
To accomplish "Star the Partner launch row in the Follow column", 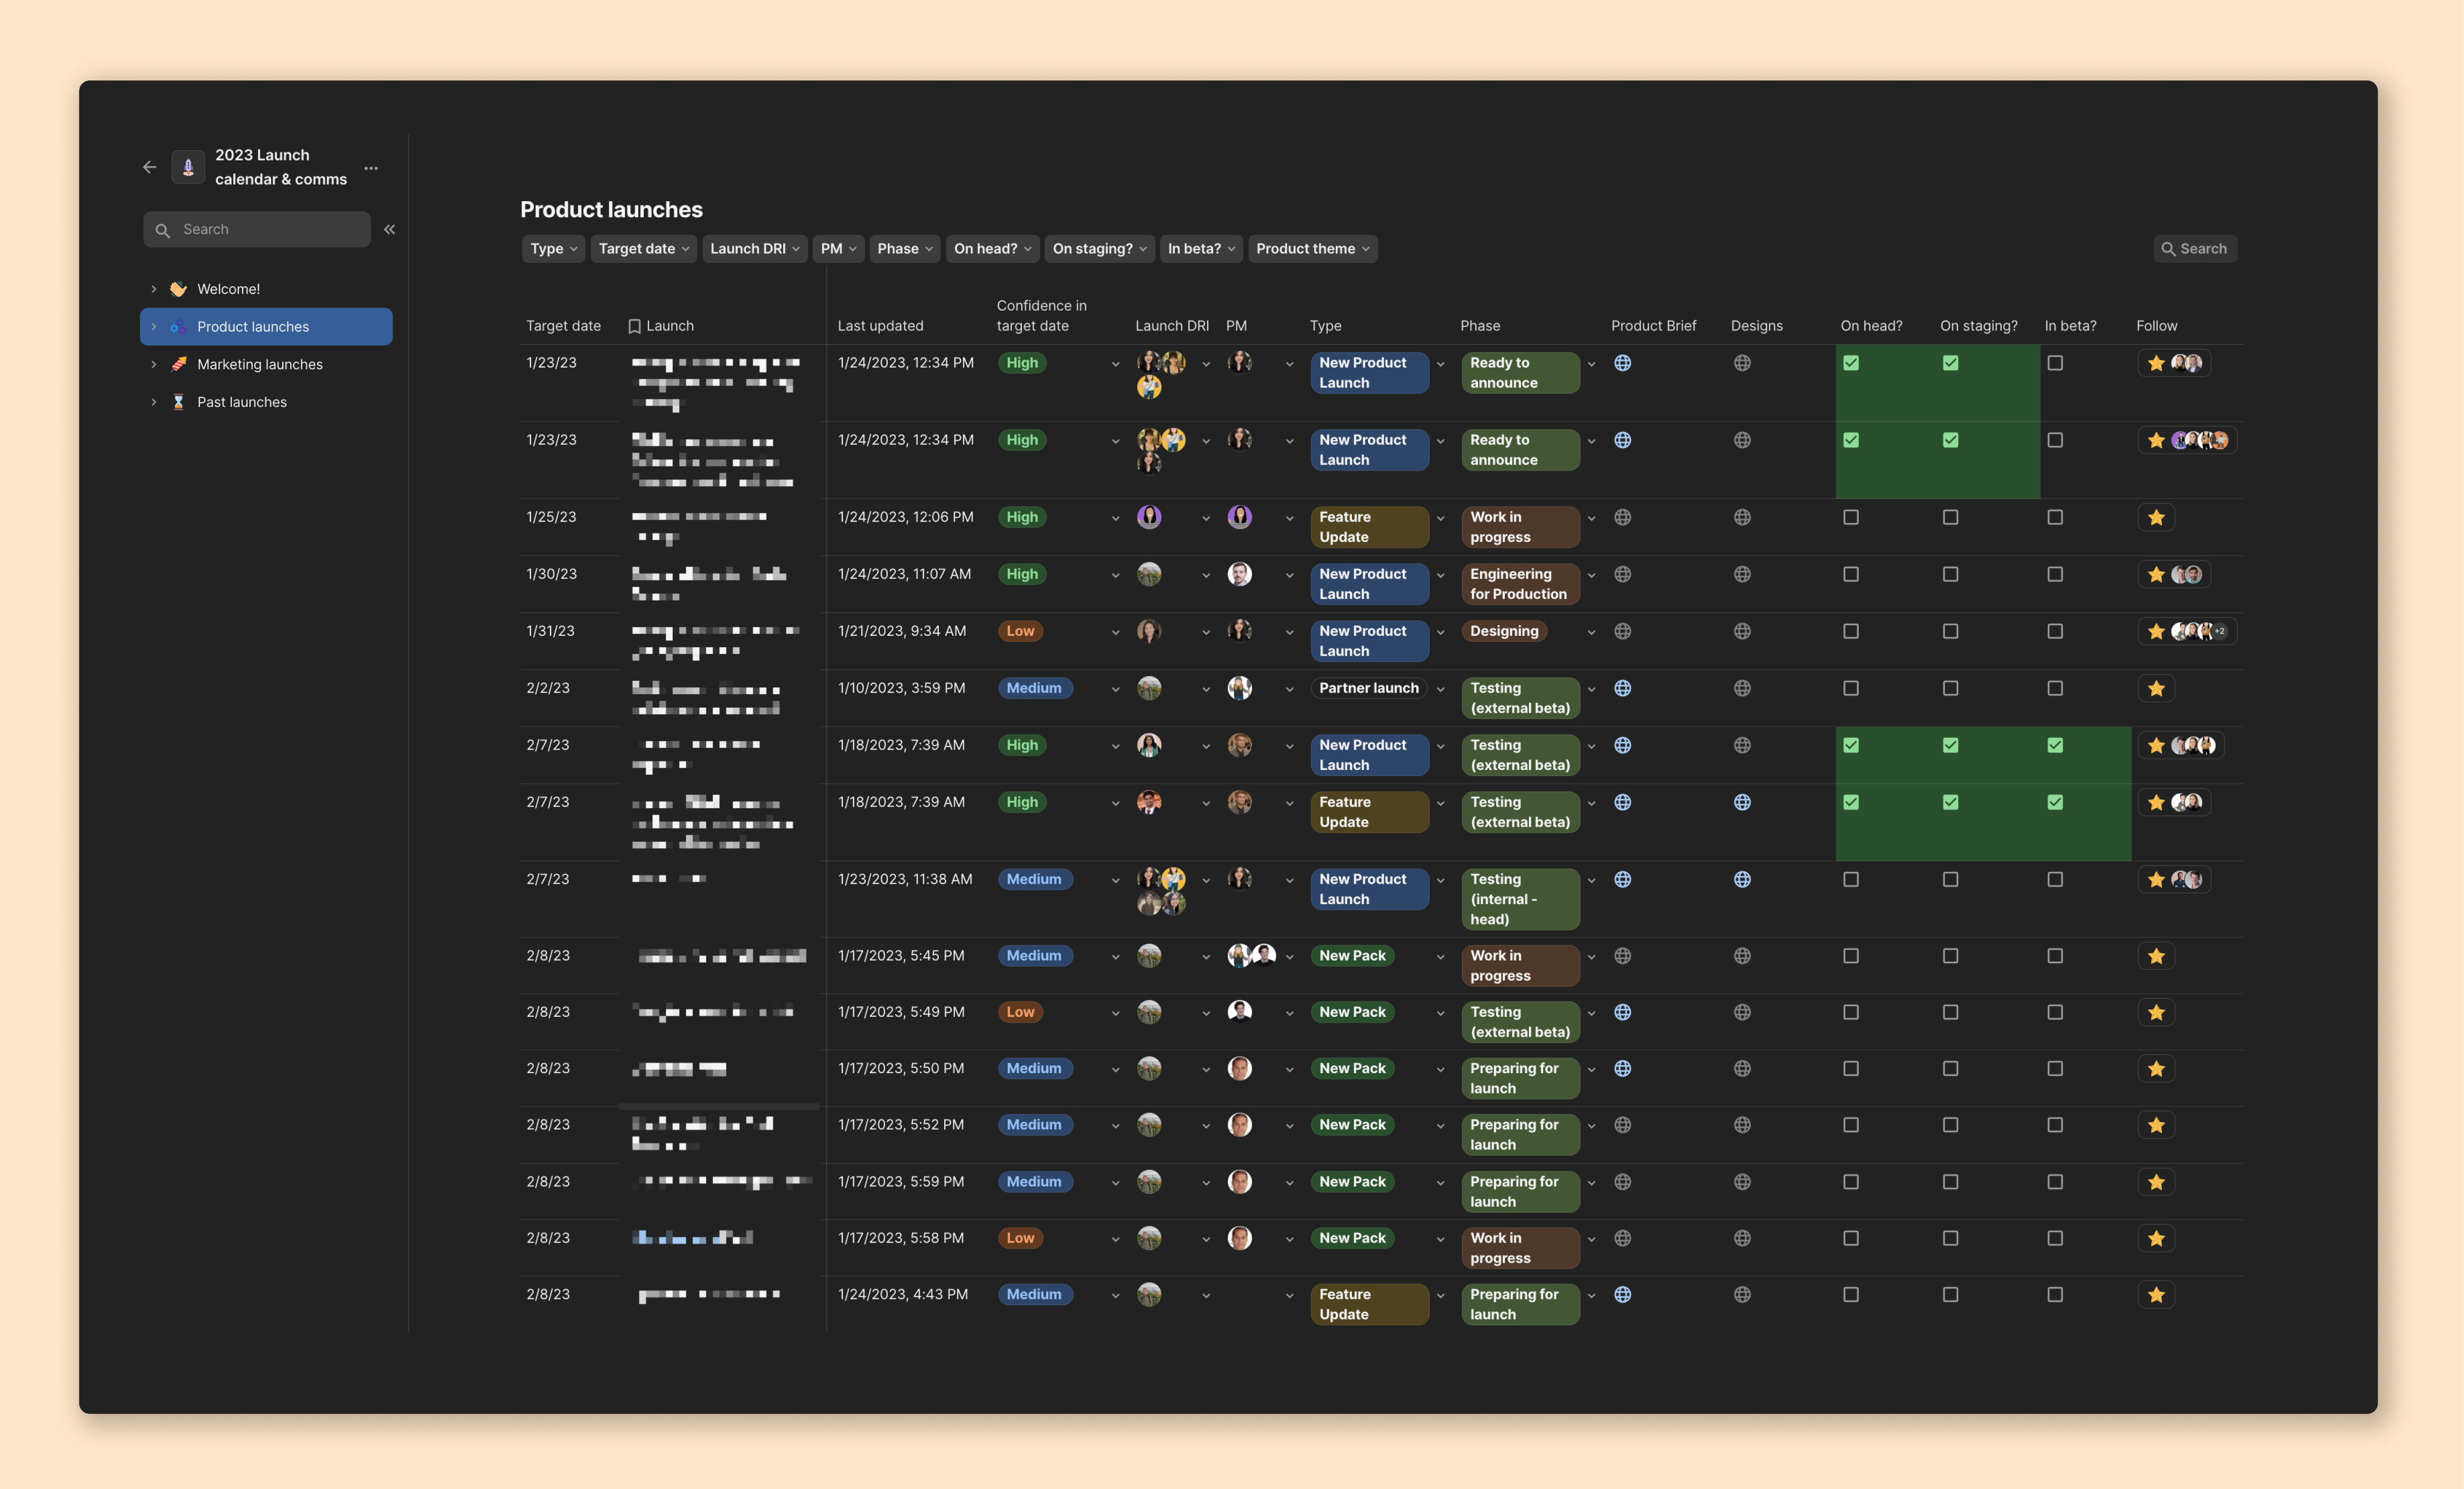I will (2156, 688).
